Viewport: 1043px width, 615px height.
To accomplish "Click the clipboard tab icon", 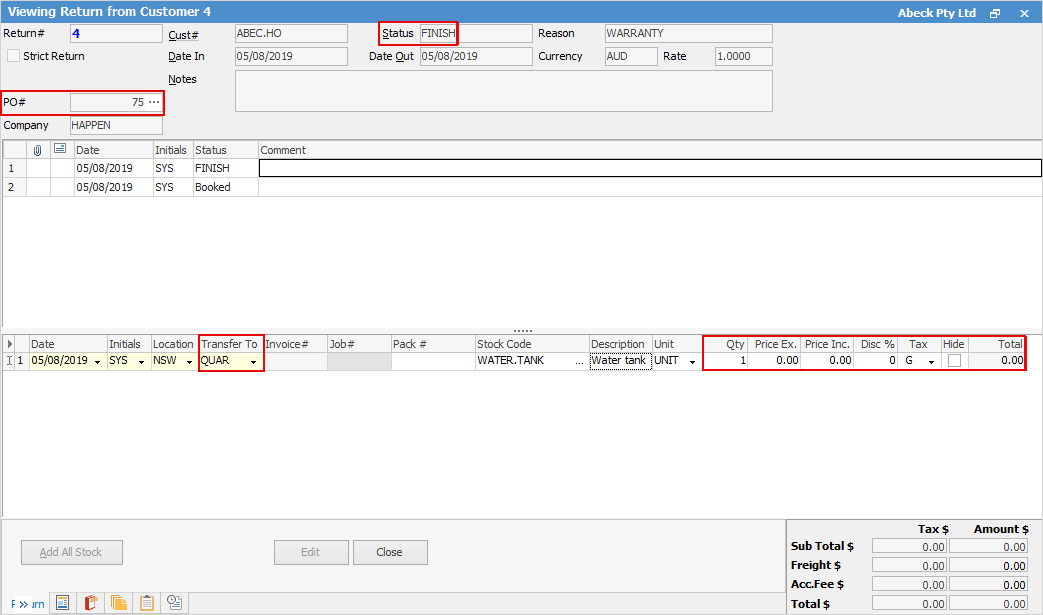I will (147, 603).
